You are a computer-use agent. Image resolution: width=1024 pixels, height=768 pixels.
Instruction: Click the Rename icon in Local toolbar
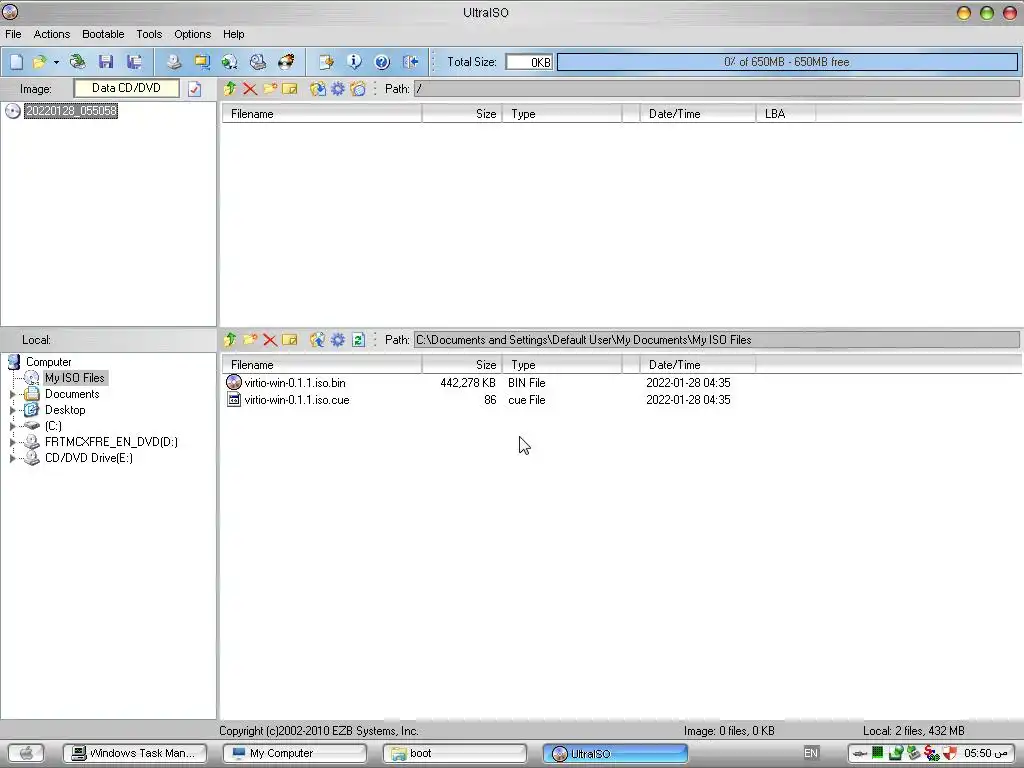point(289,340)
